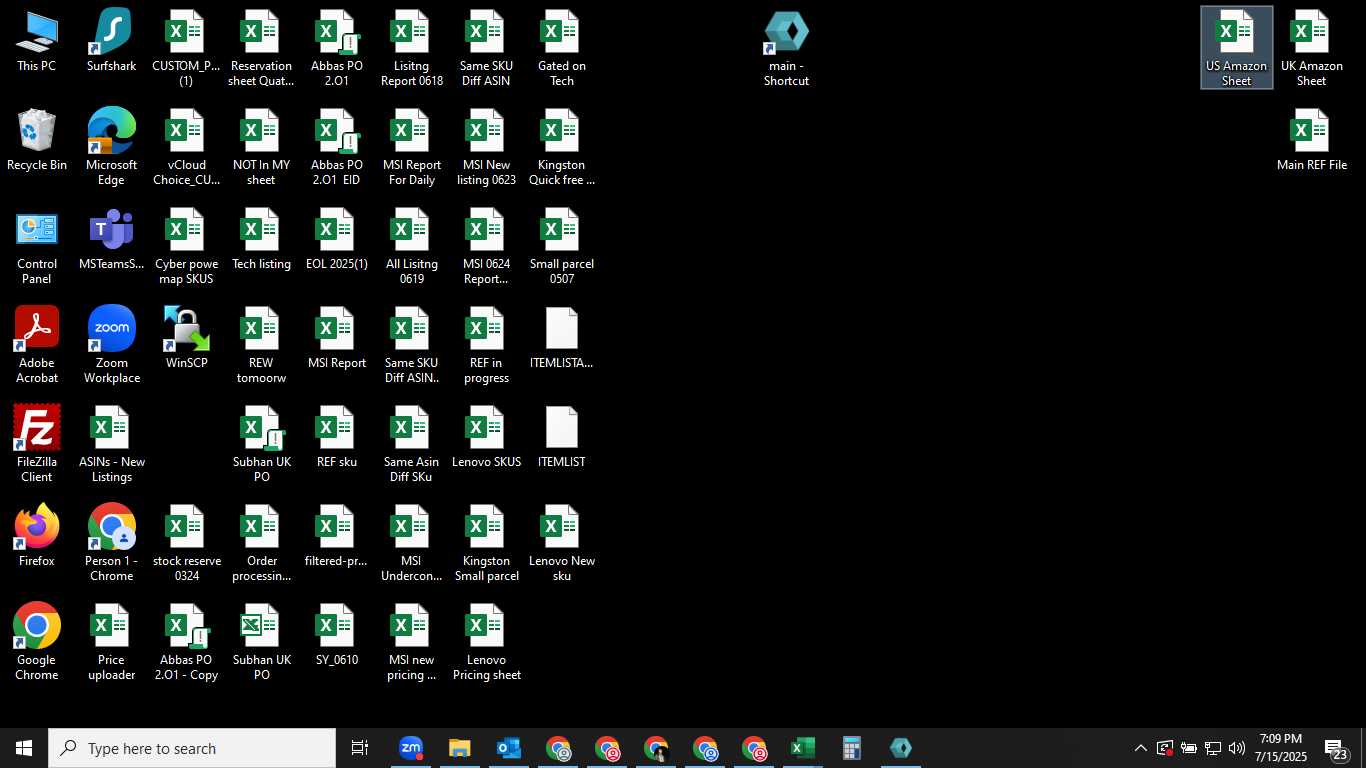The image size is (1366, 768).
Task: Open Zoom from the taskbar
Action: (x=410, y=748)
